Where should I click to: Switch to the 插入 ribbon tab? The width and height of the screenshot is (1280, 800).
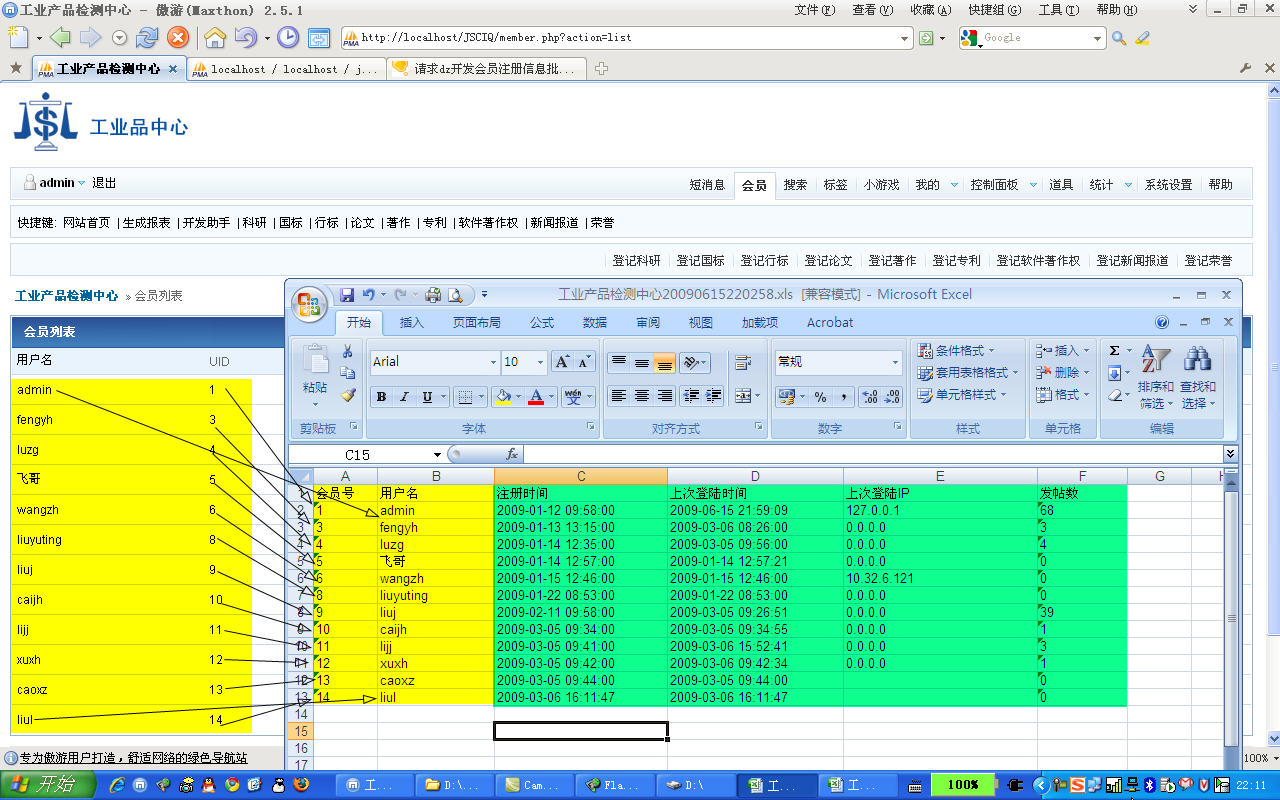pyautogui.click(x=412, y=322)
